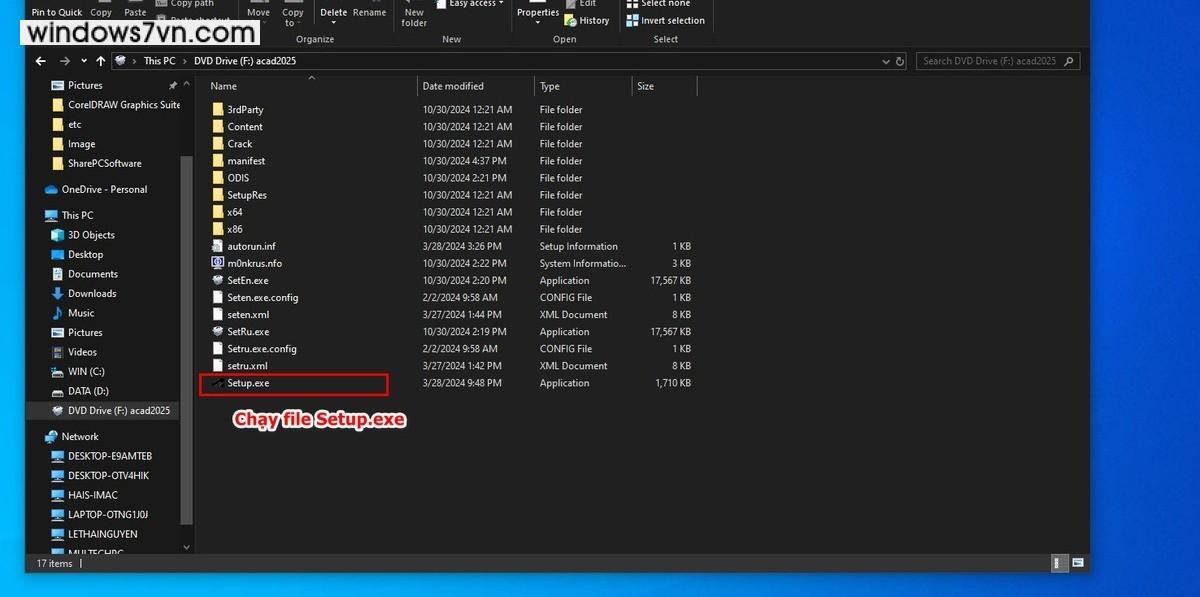Click the Back arrow navigation icon
This screenshot has height=597, width=1200.
pos(41,61)
